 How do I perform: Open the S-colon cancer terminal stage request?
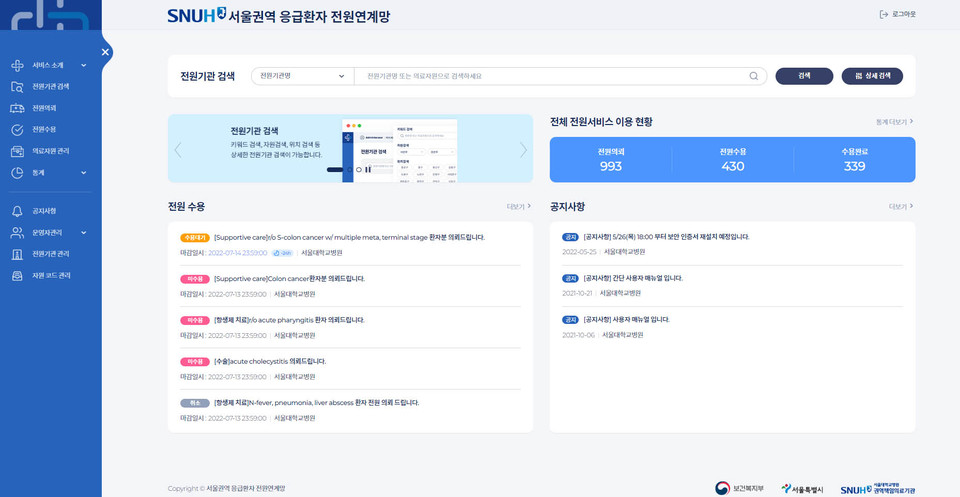click(x=350, y=237)
